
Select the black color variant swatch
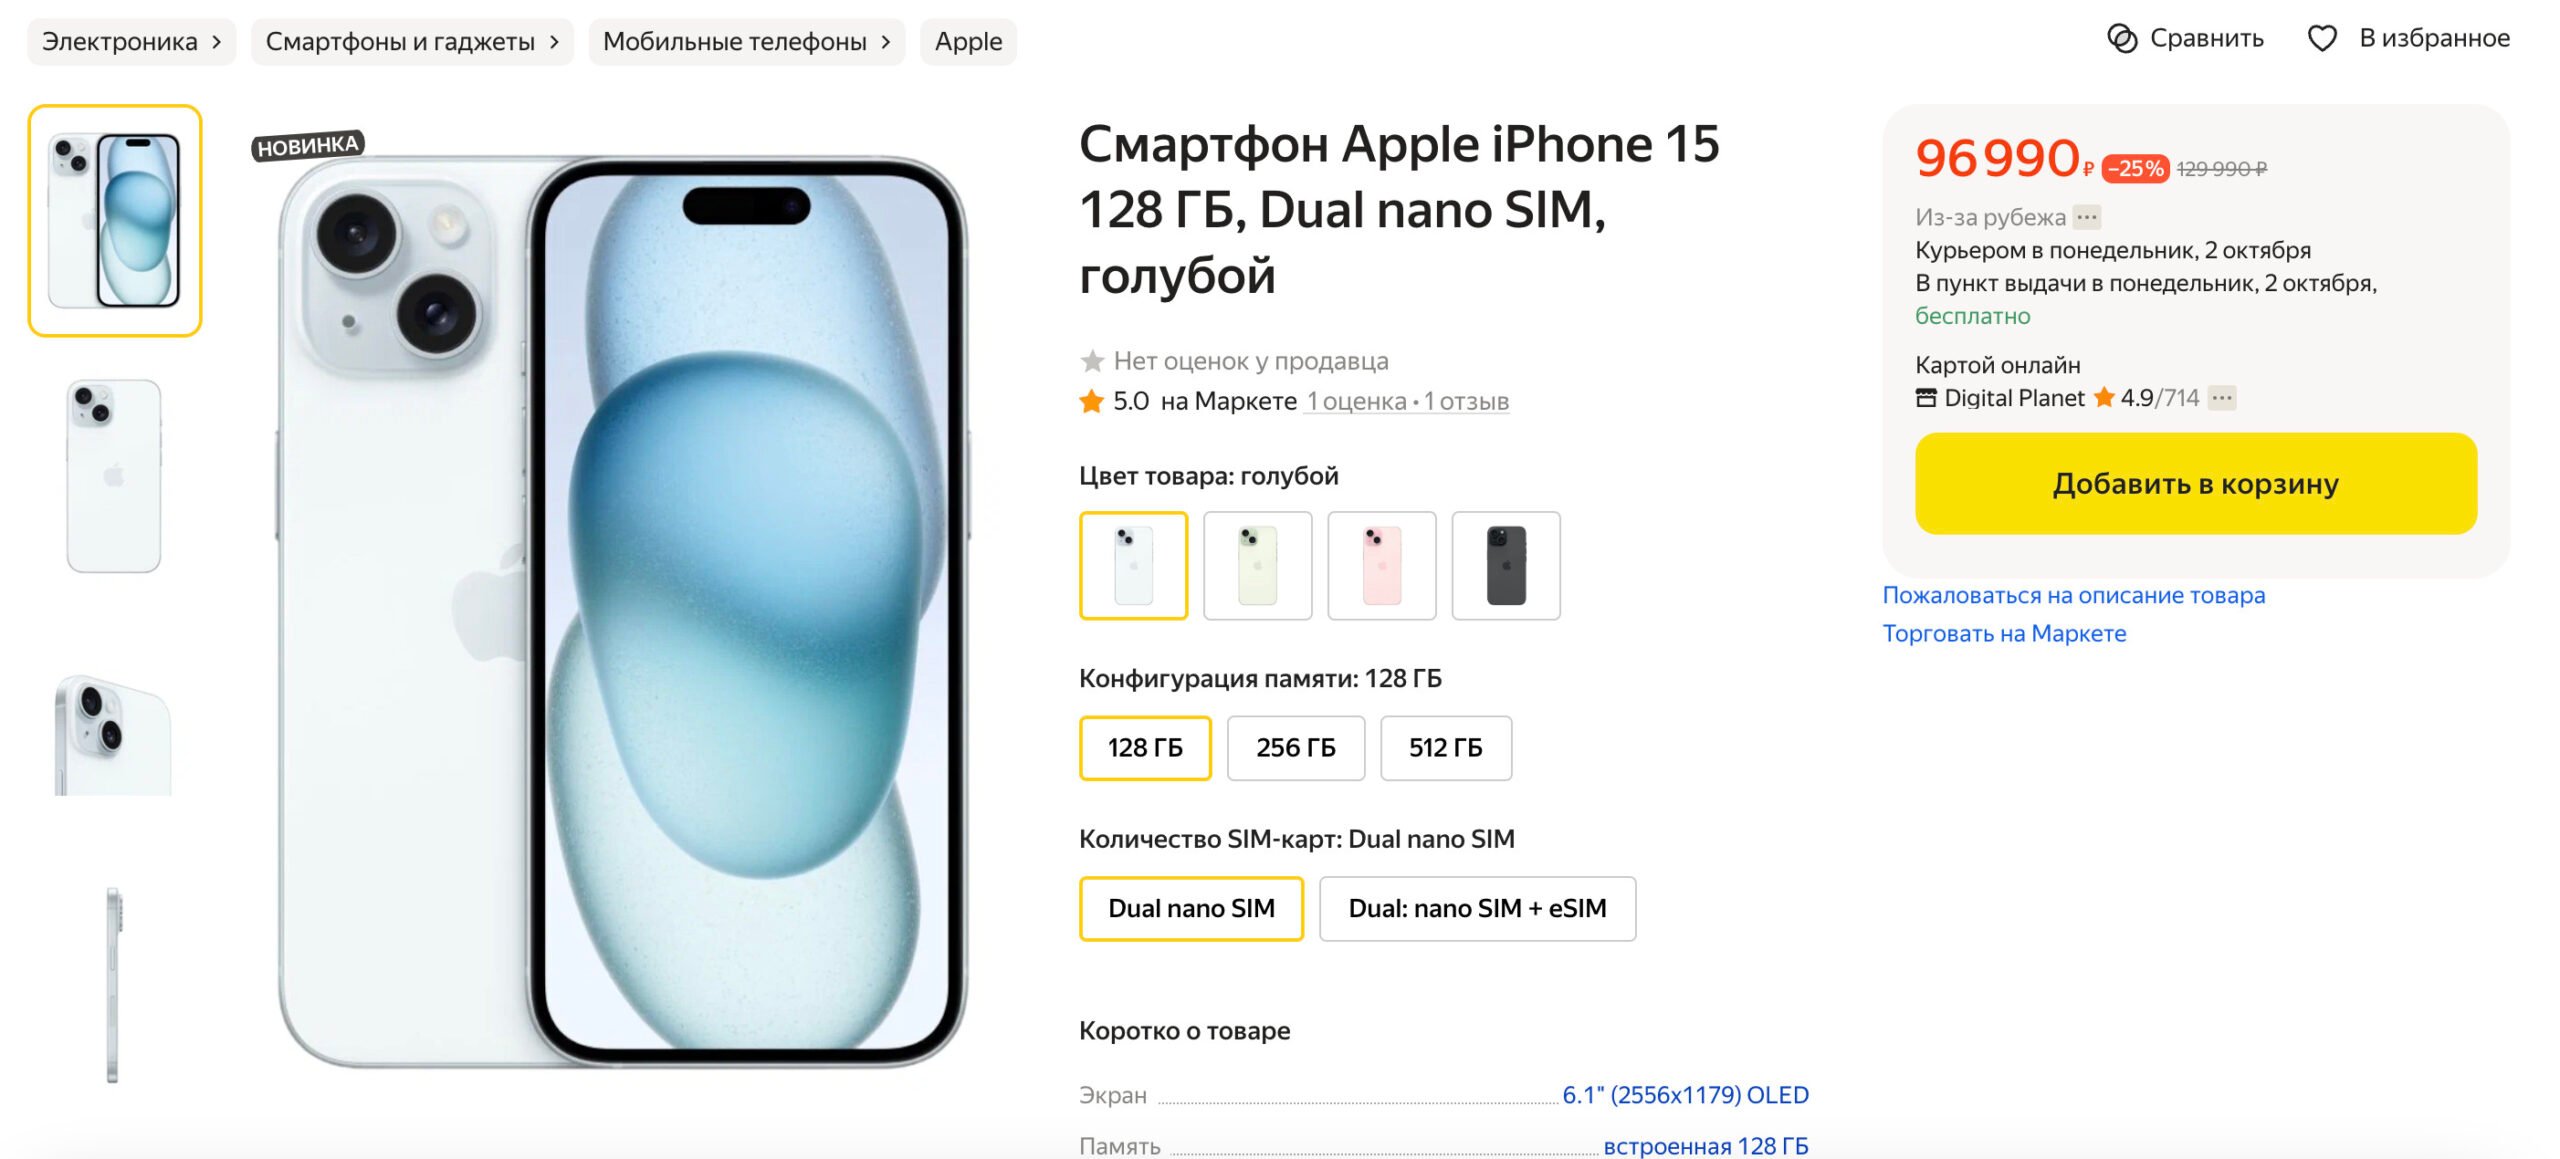1504,565
